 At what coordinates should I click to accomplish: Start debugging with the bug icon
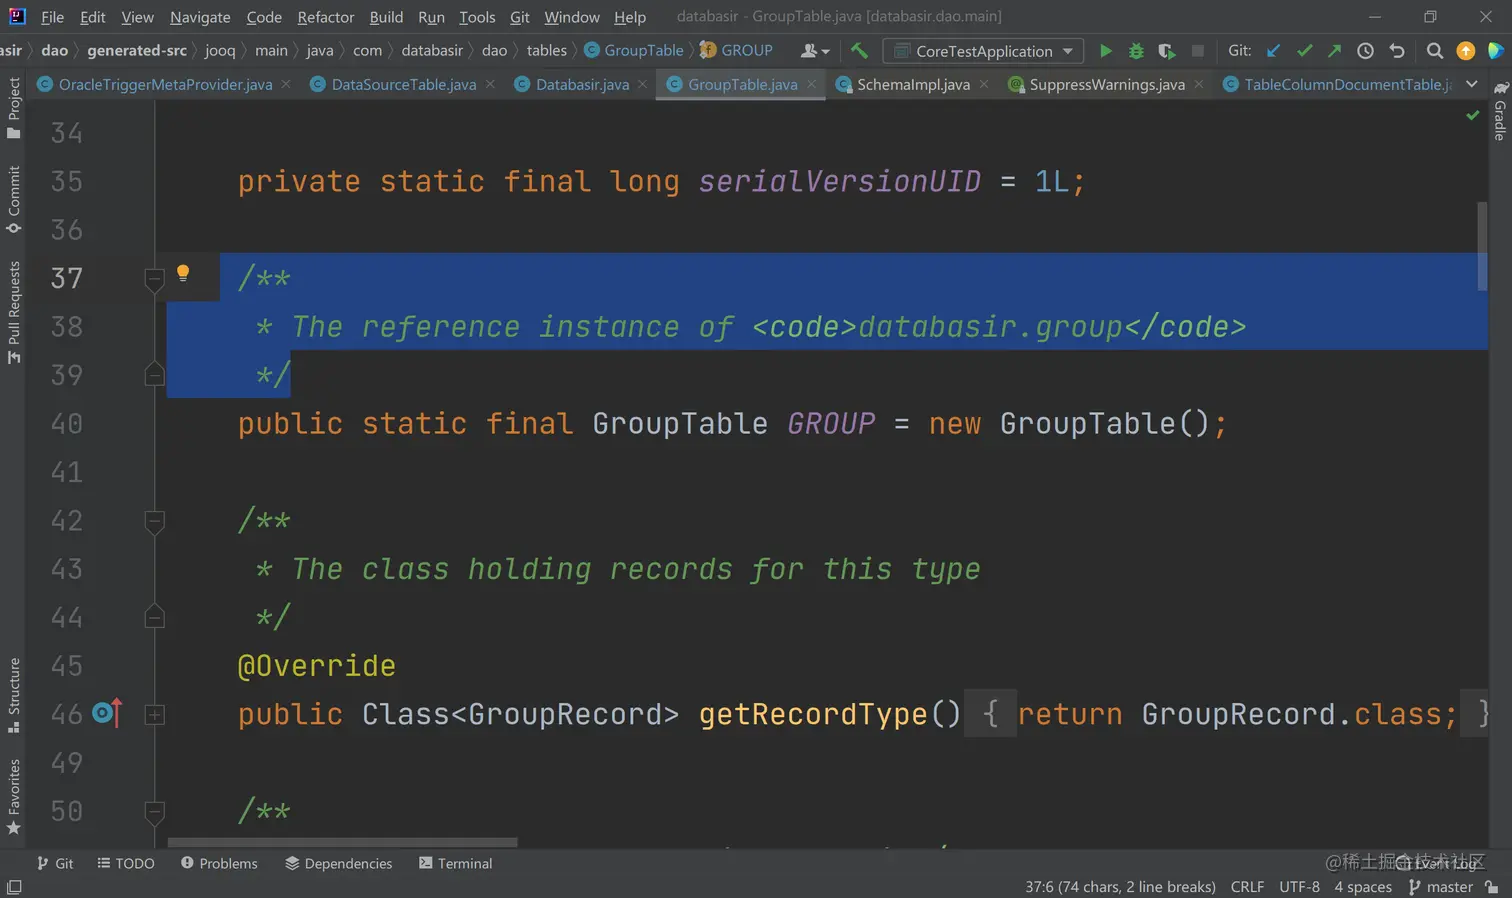click(1136, 51)
